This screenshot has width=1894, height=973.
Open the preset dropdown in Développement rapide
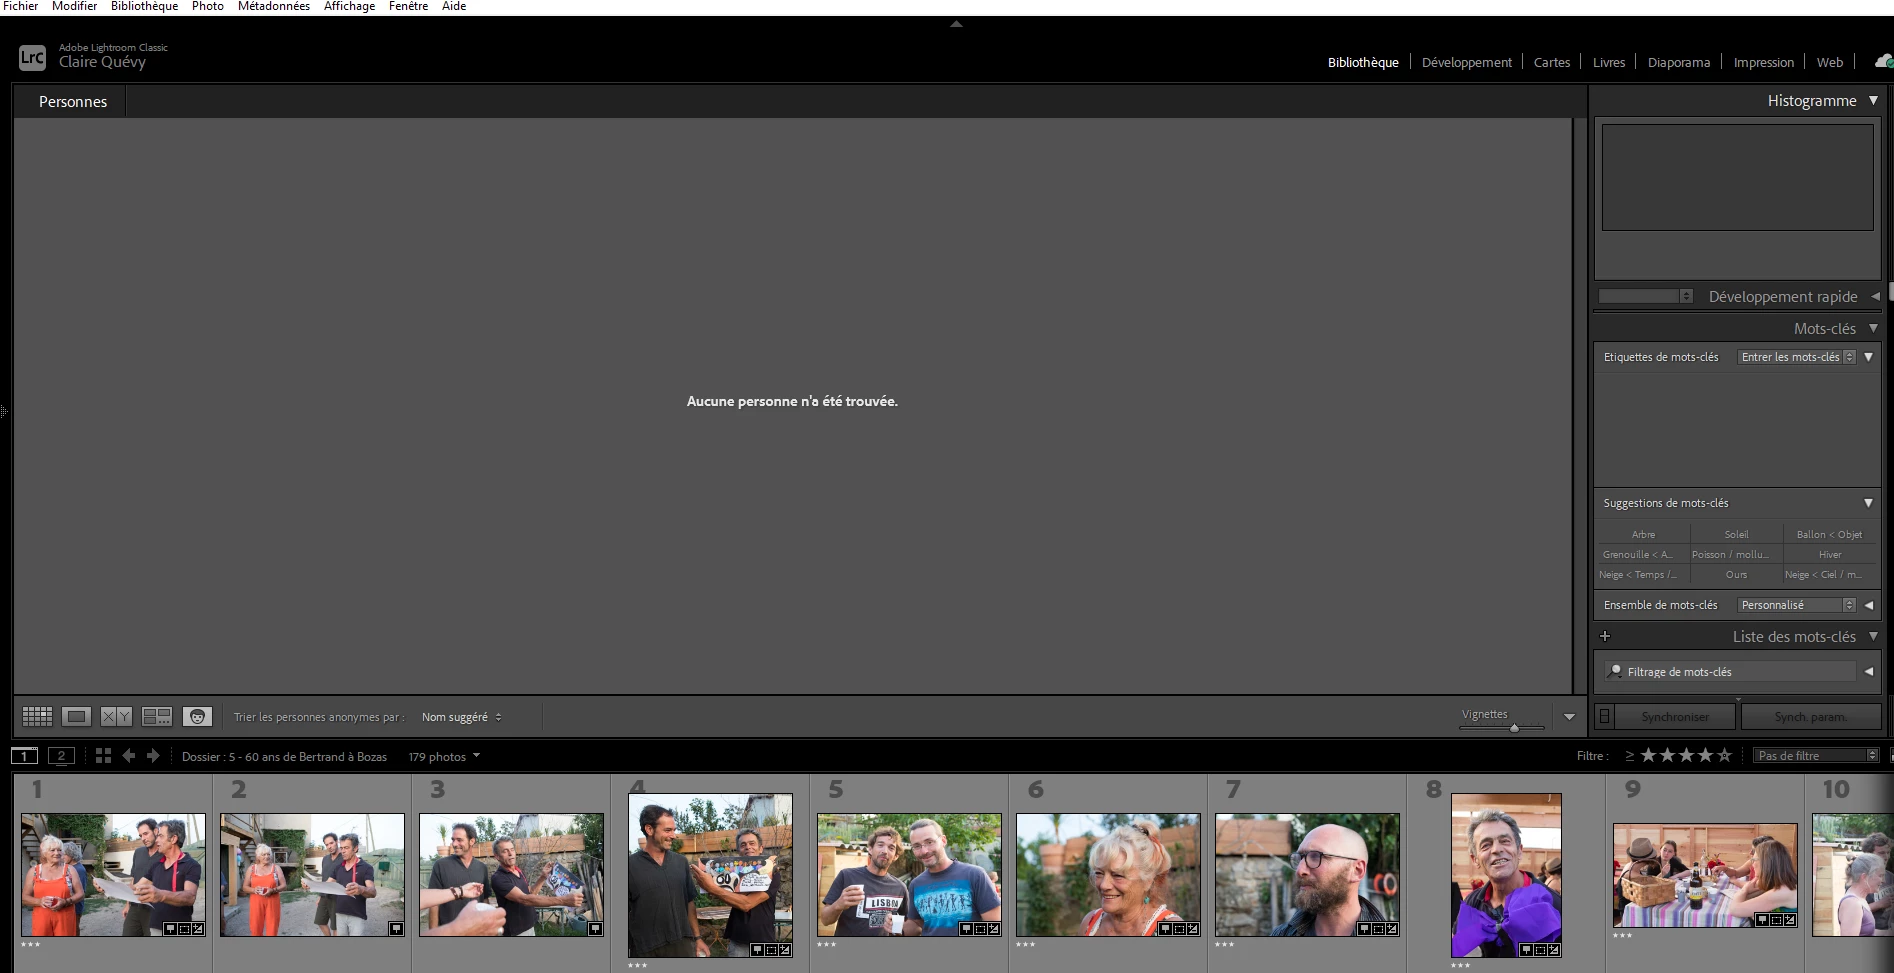pos(1646,296)
